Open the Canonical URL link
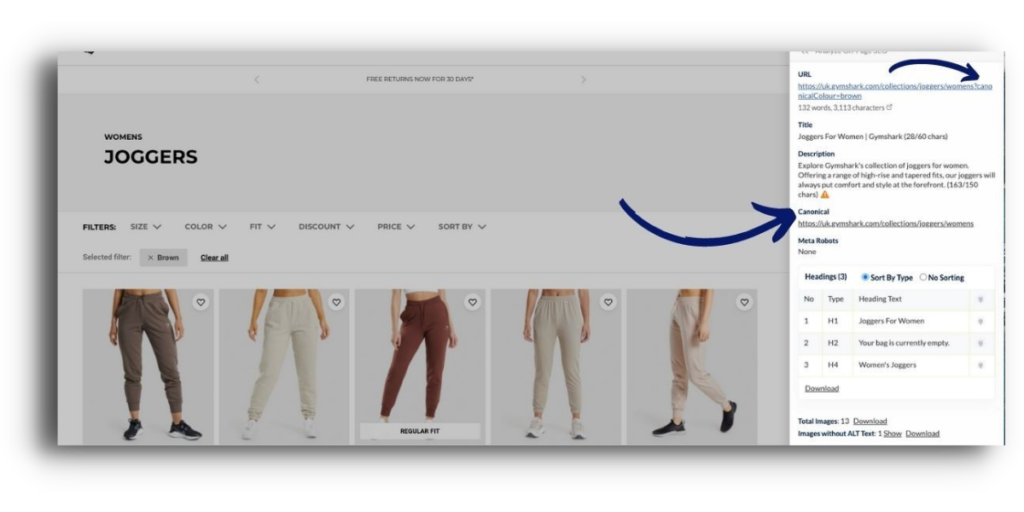Image resolution: width=1024 pixels, height=512 pixels. [x=886, y=223]
